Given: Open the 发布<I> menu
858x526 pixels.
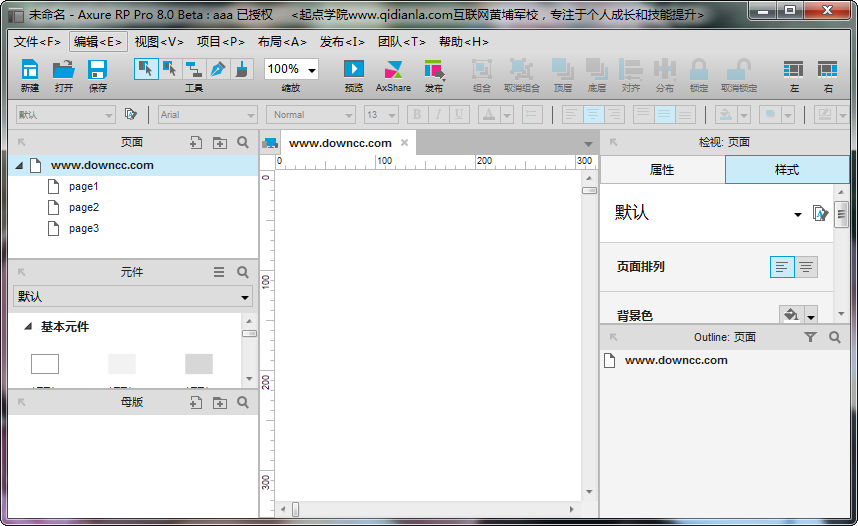Looking at the screenshot, I should point(343,42).
